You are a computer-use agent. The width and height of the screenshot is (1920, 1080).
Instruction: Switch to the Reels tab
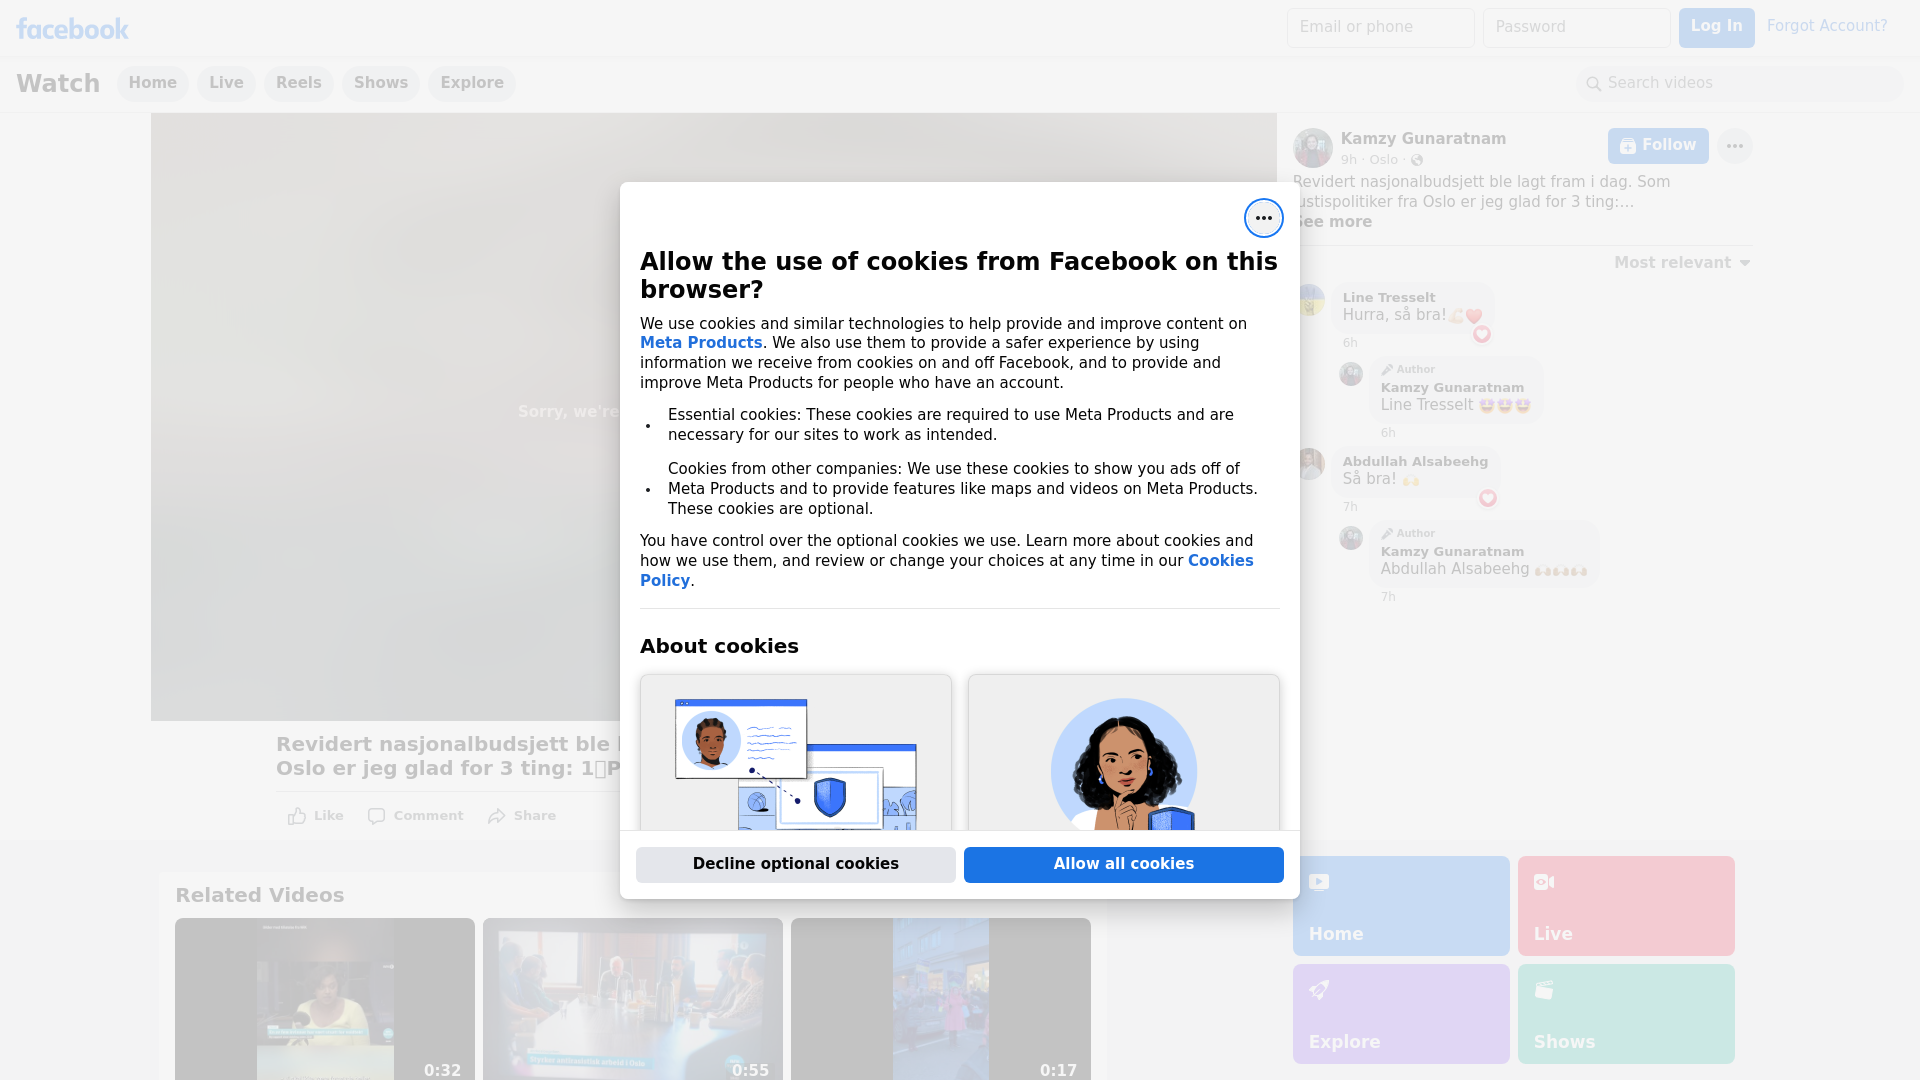[298, 83]
